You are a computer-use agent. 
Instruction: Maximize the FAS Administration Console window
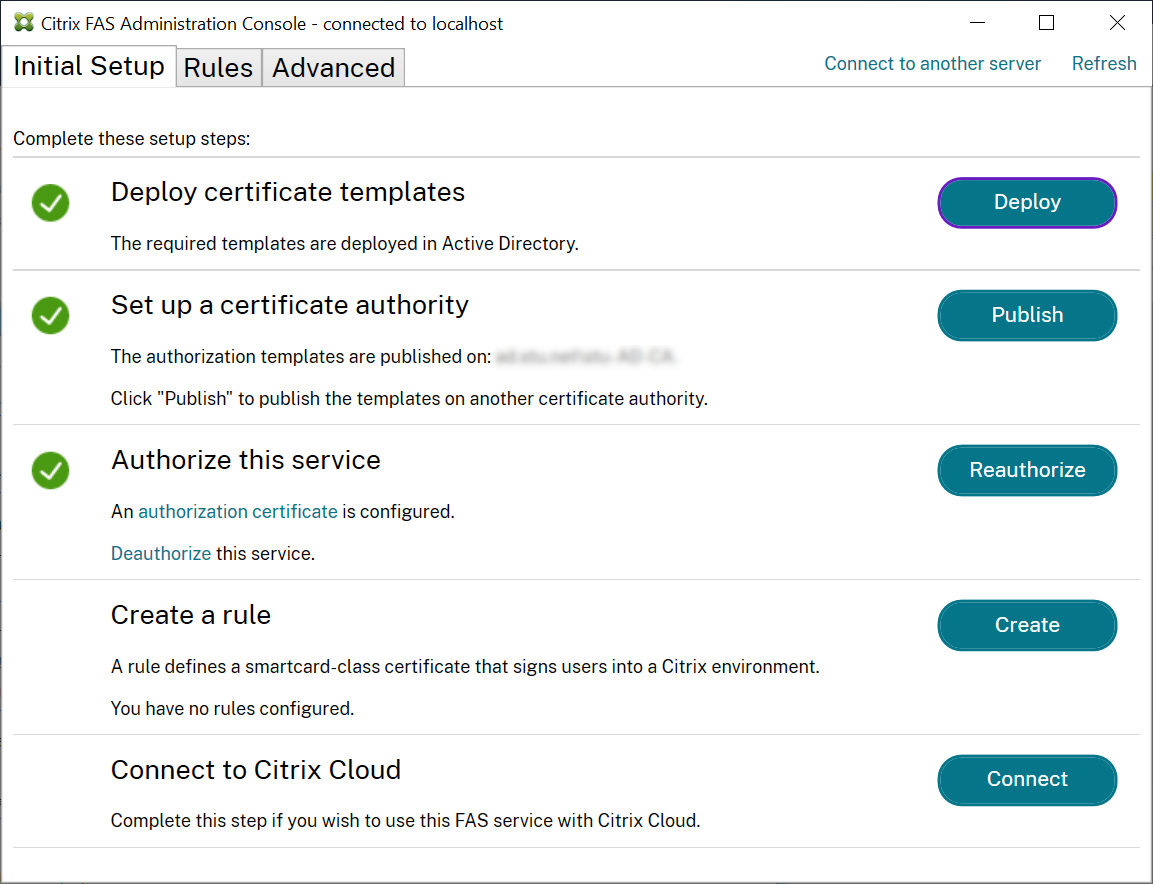(1046, 23)
